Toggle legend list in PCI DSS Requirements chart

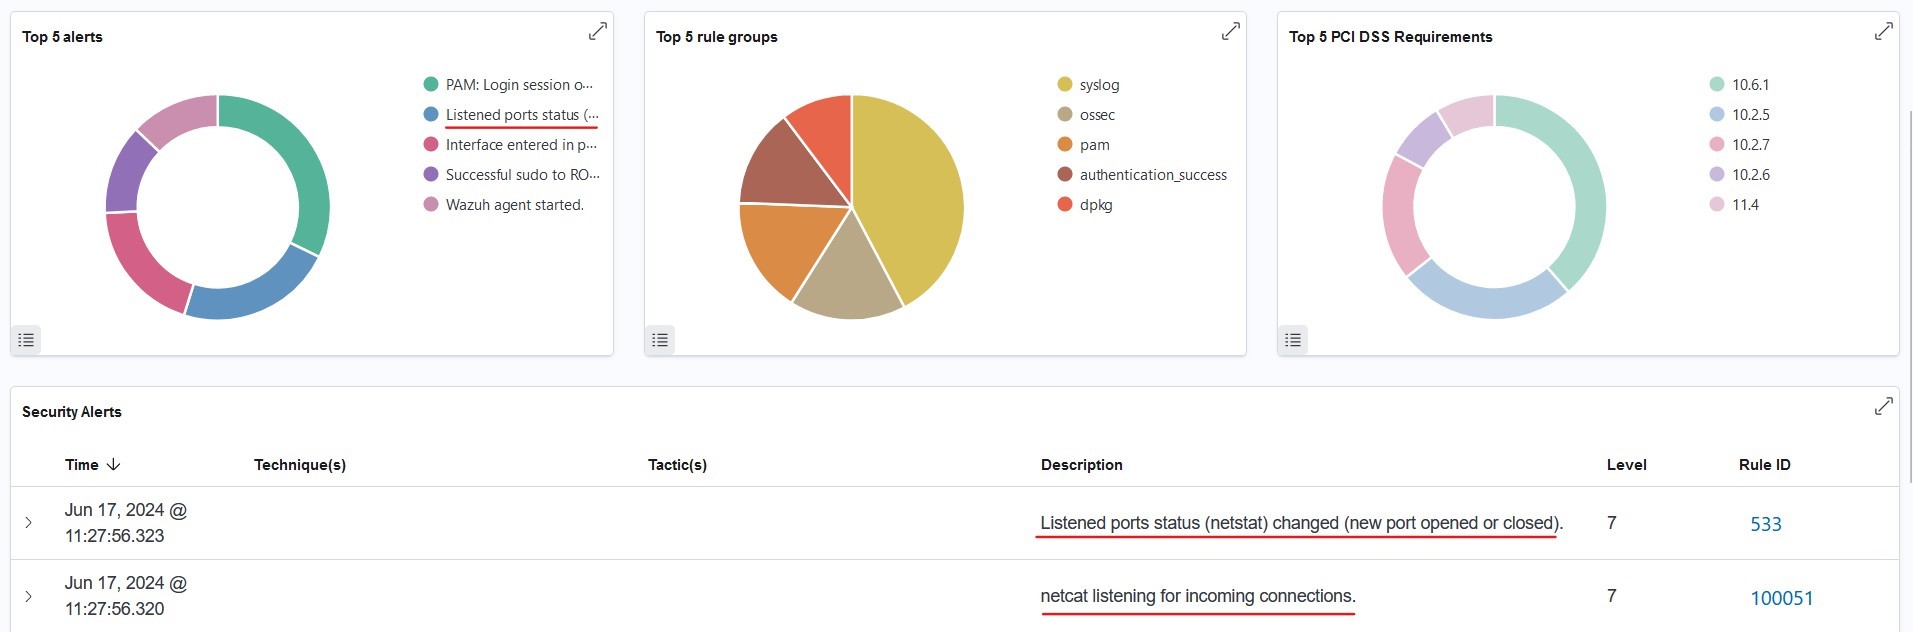[x=1293, y=340]
